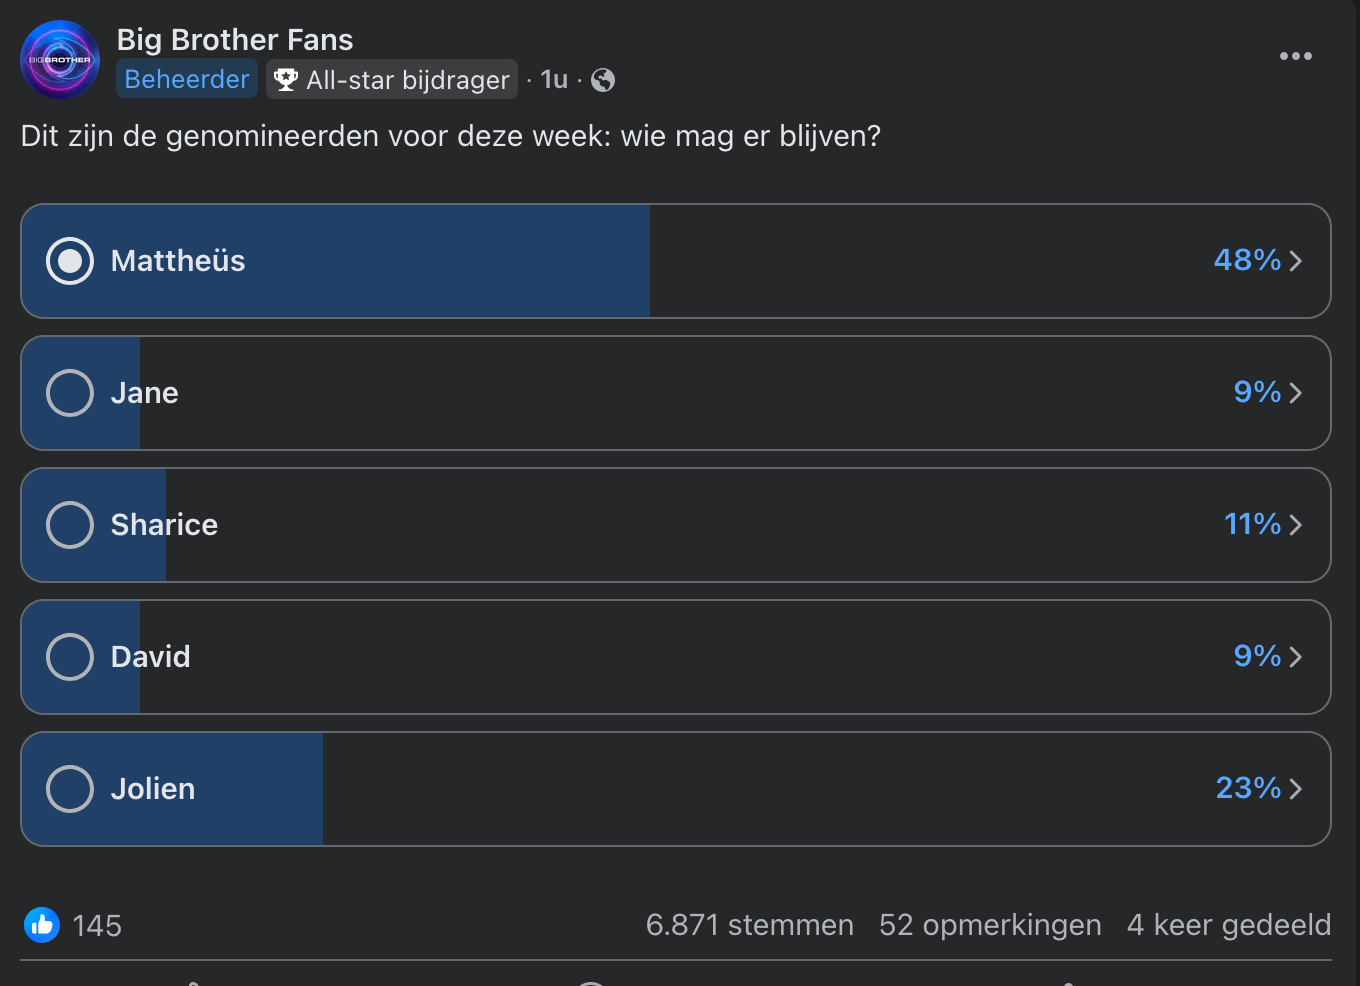Click the trophy icon in All-star badge
Viewport: 1360px width, 986px height.
(x=286, y=79)
